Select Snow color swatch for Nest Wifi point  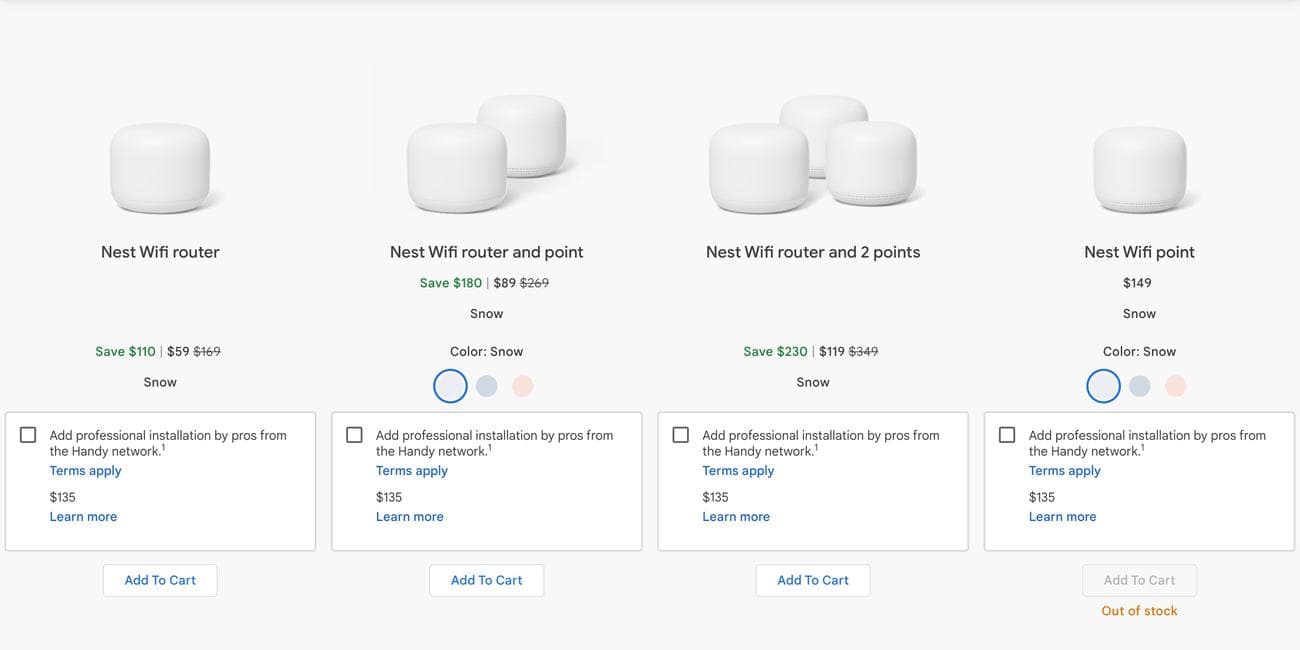point(1103,386)
